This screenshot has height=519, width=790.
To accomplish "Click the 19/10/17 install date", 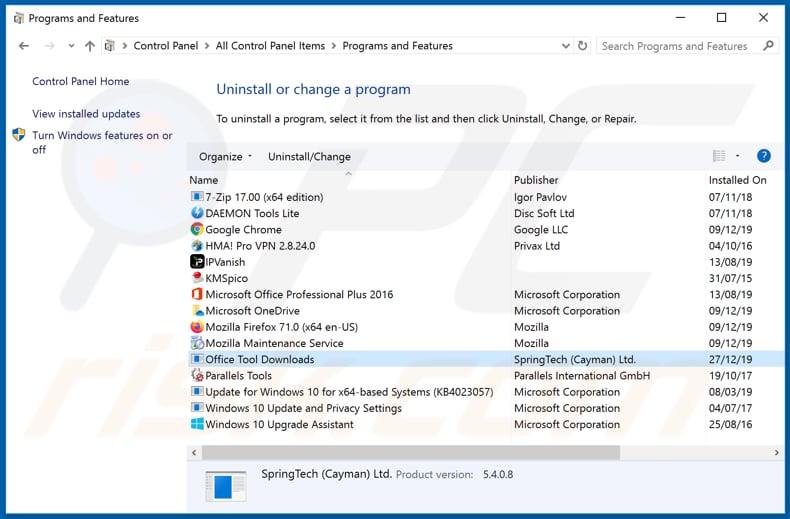I will pos(731,375).
